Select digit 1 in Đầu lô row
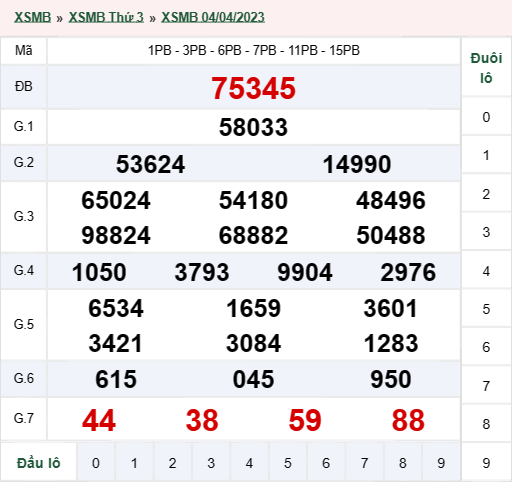Viewport: 512px width, 482px height. (x=134, y=463)
